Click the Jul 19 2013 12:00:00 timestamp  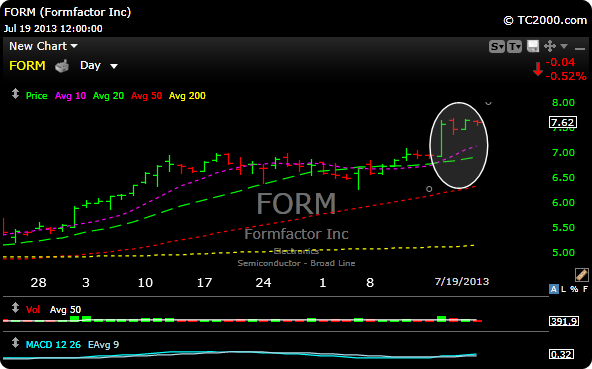click(x=53, y=29)
